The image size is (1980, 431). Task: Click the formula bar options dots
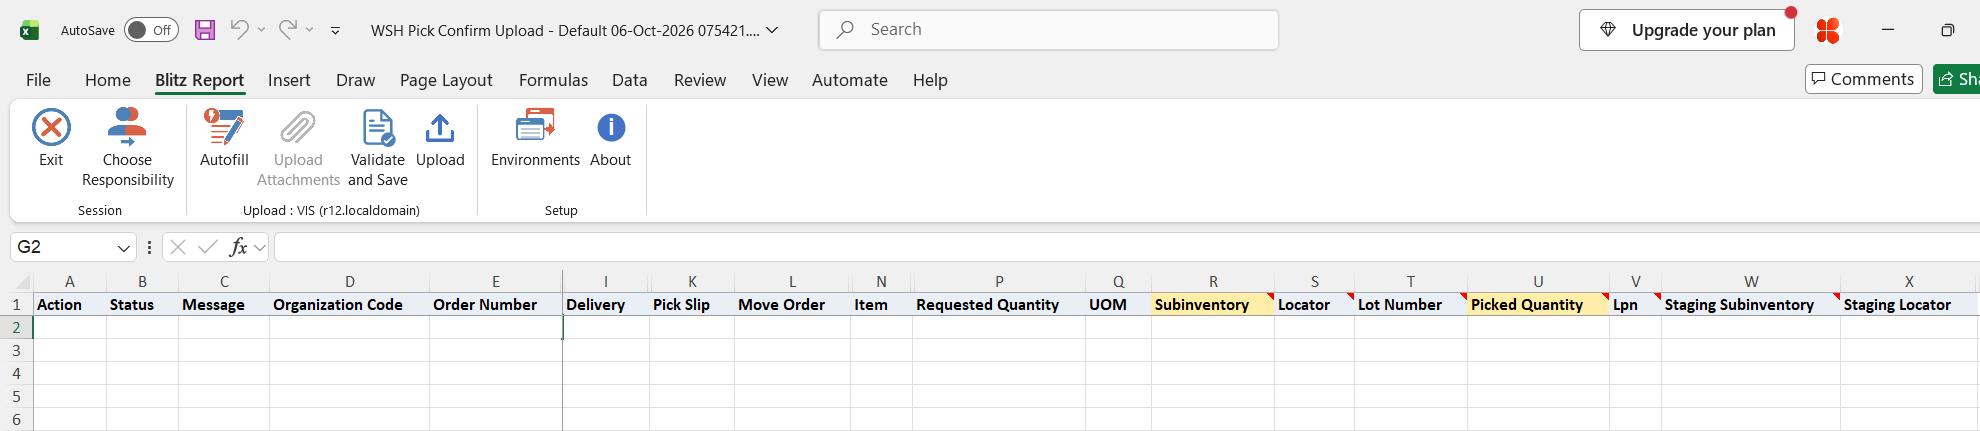pos(149,247)
